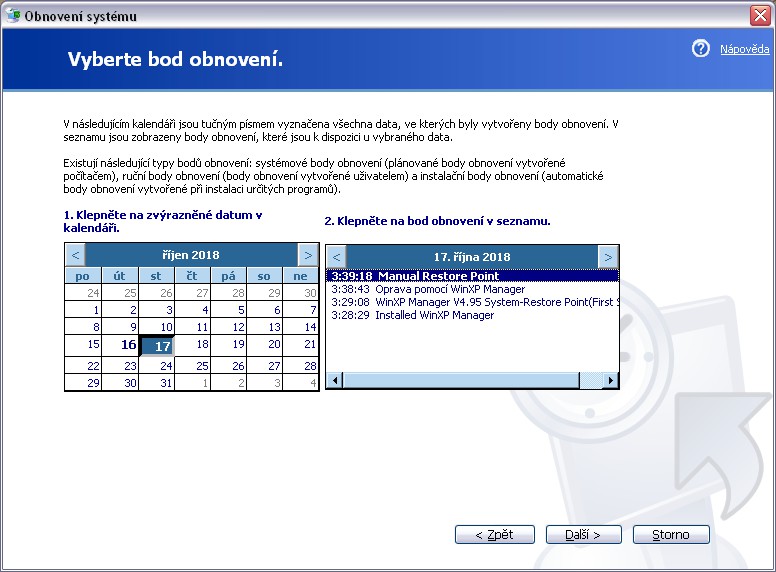Click the list's right scroll arrow

pyautogui.click(x=611, y=380)
